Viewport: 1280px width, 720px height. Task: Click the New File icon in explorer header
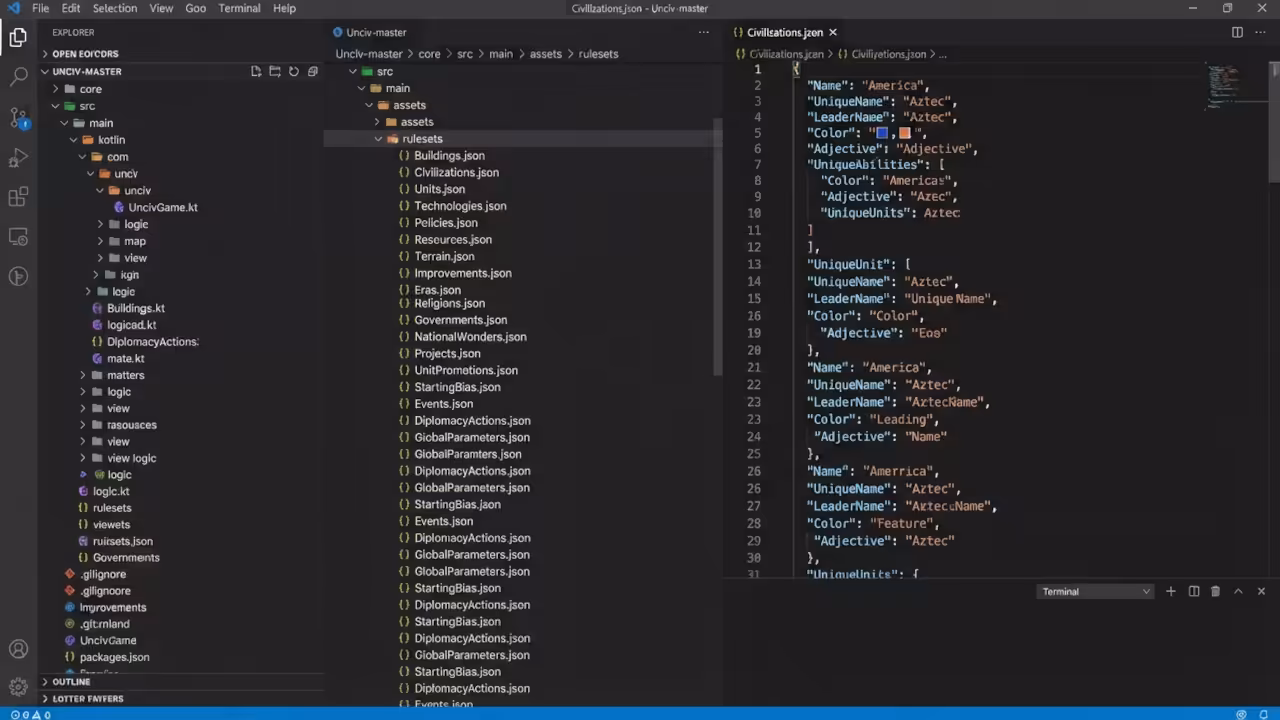coord(256,72)
